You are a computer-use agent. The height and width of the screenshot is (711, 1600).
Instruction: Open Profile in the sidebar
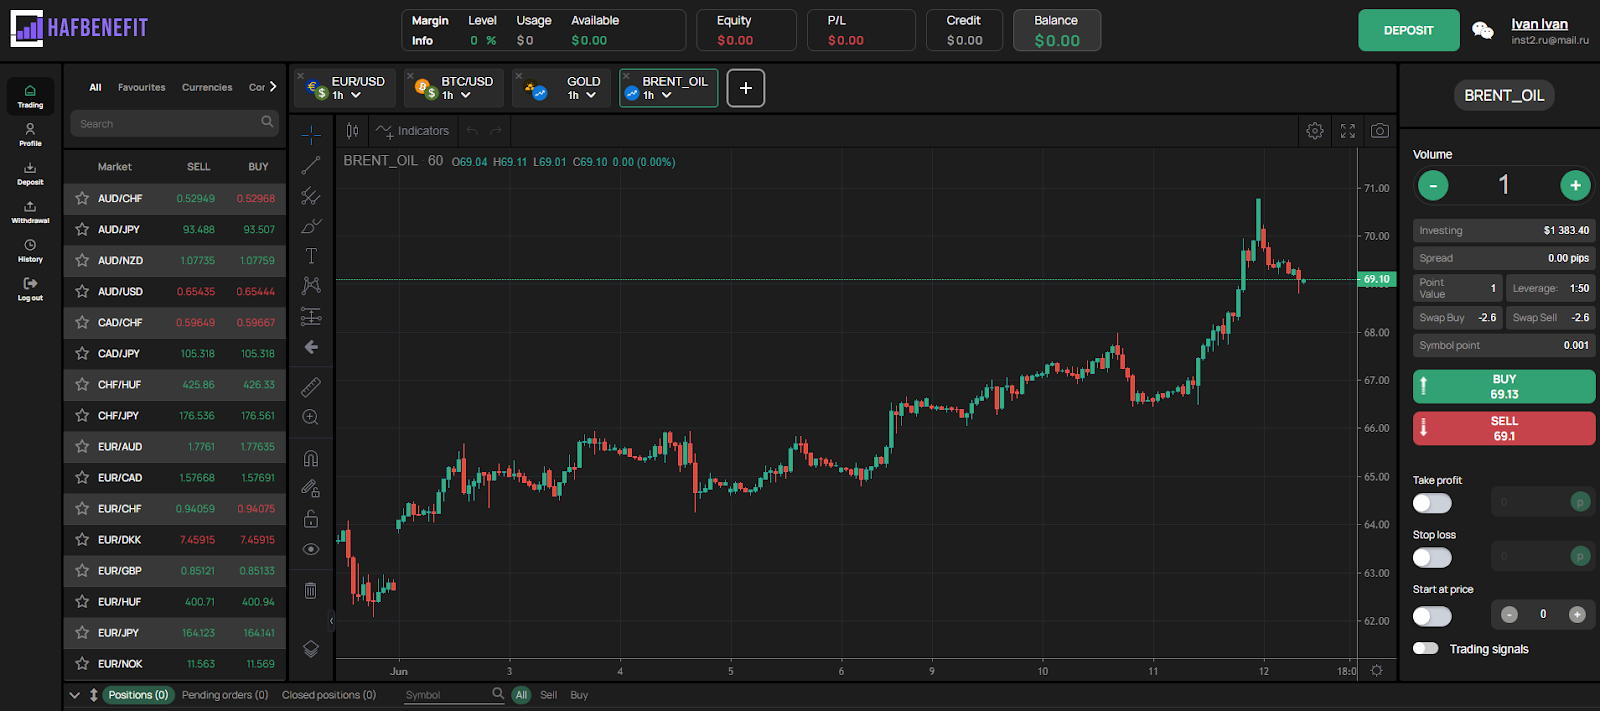click(30, 135)
